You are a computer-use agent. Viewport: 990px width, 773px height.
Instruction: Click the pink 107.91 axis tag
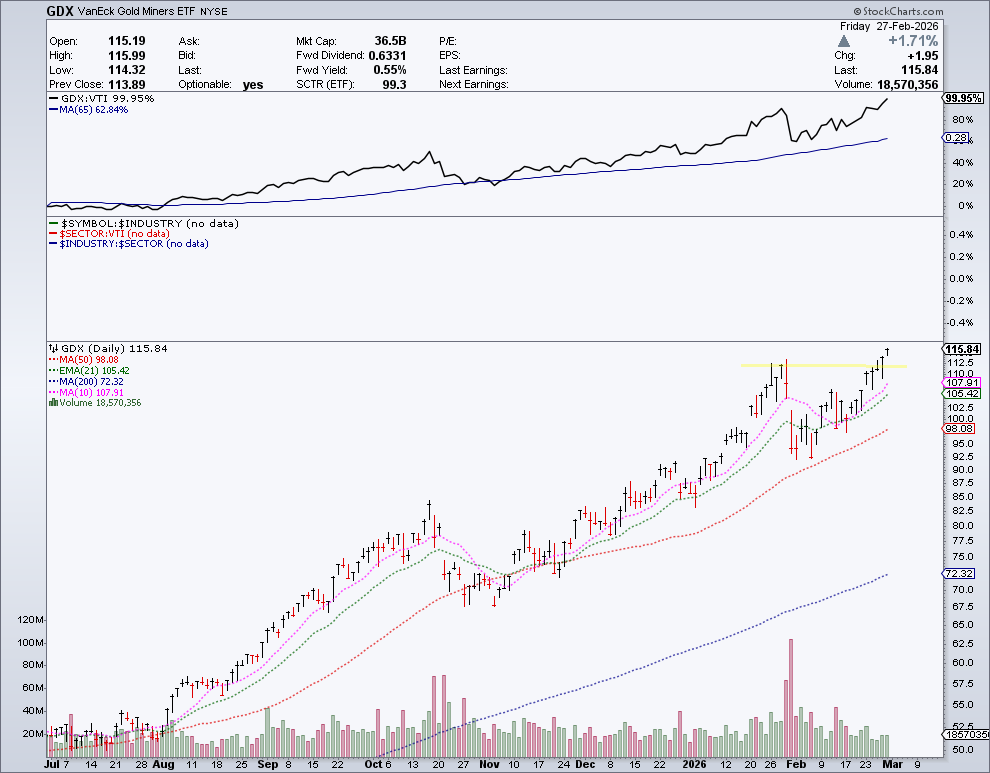pyautogui.click(x=963, y=383)
